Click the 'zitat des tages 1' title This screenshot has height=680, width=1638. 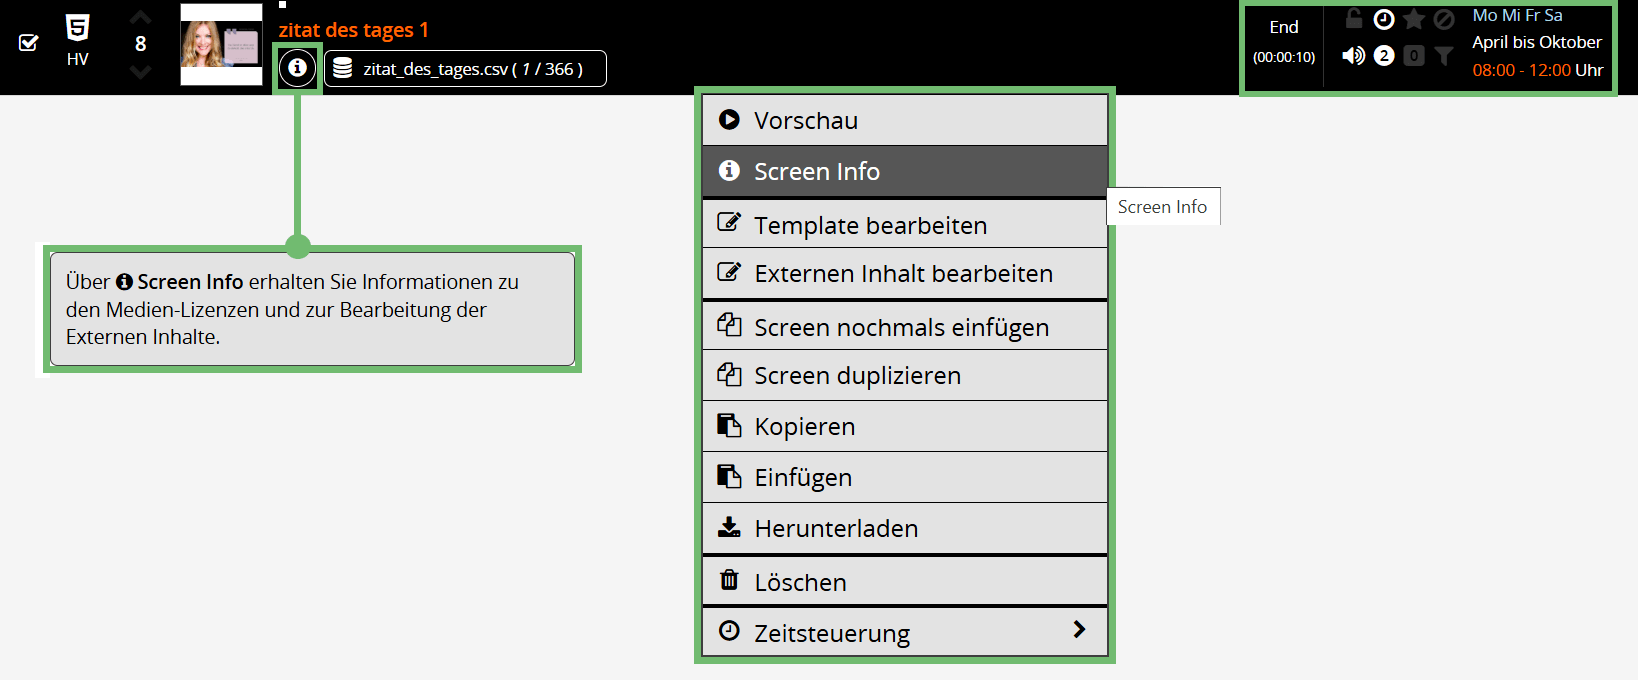(354, 30)
